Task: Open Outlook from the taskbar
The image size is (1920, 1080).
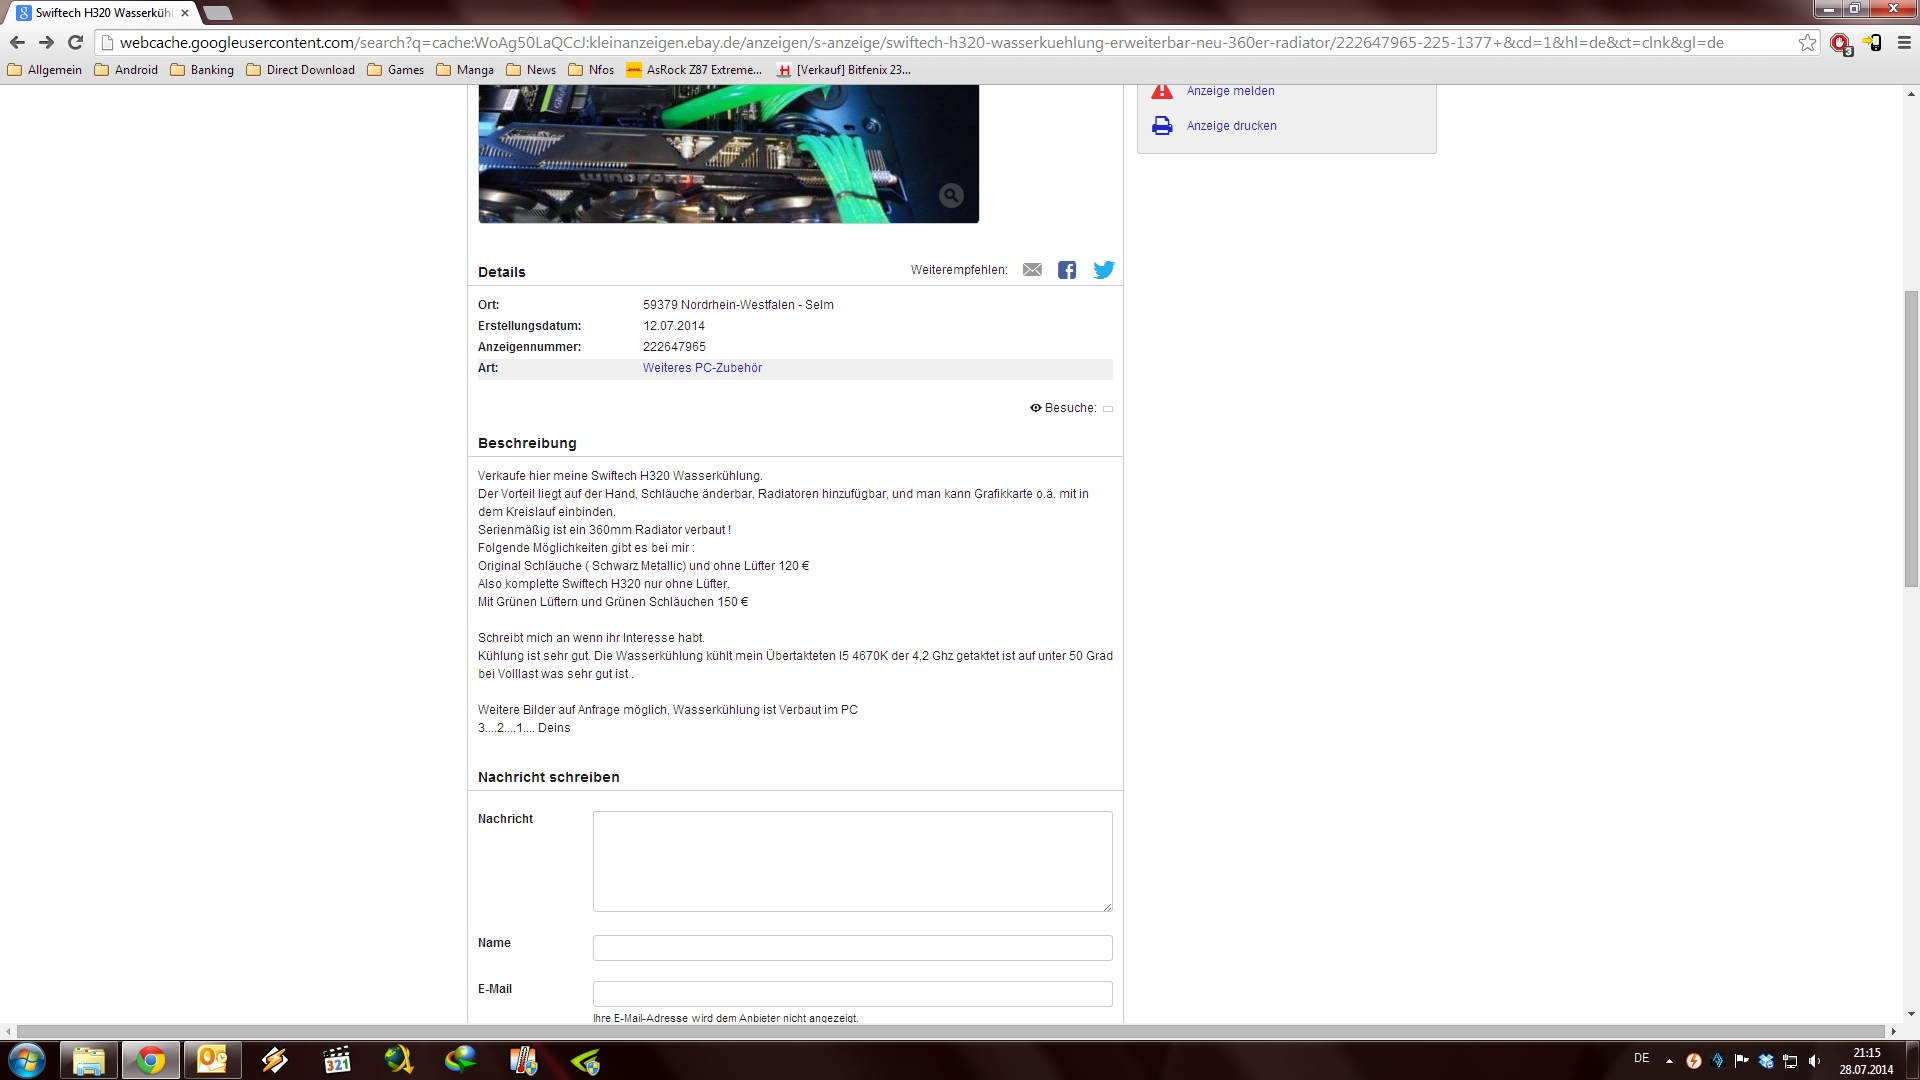Action: coord(213,1060)
